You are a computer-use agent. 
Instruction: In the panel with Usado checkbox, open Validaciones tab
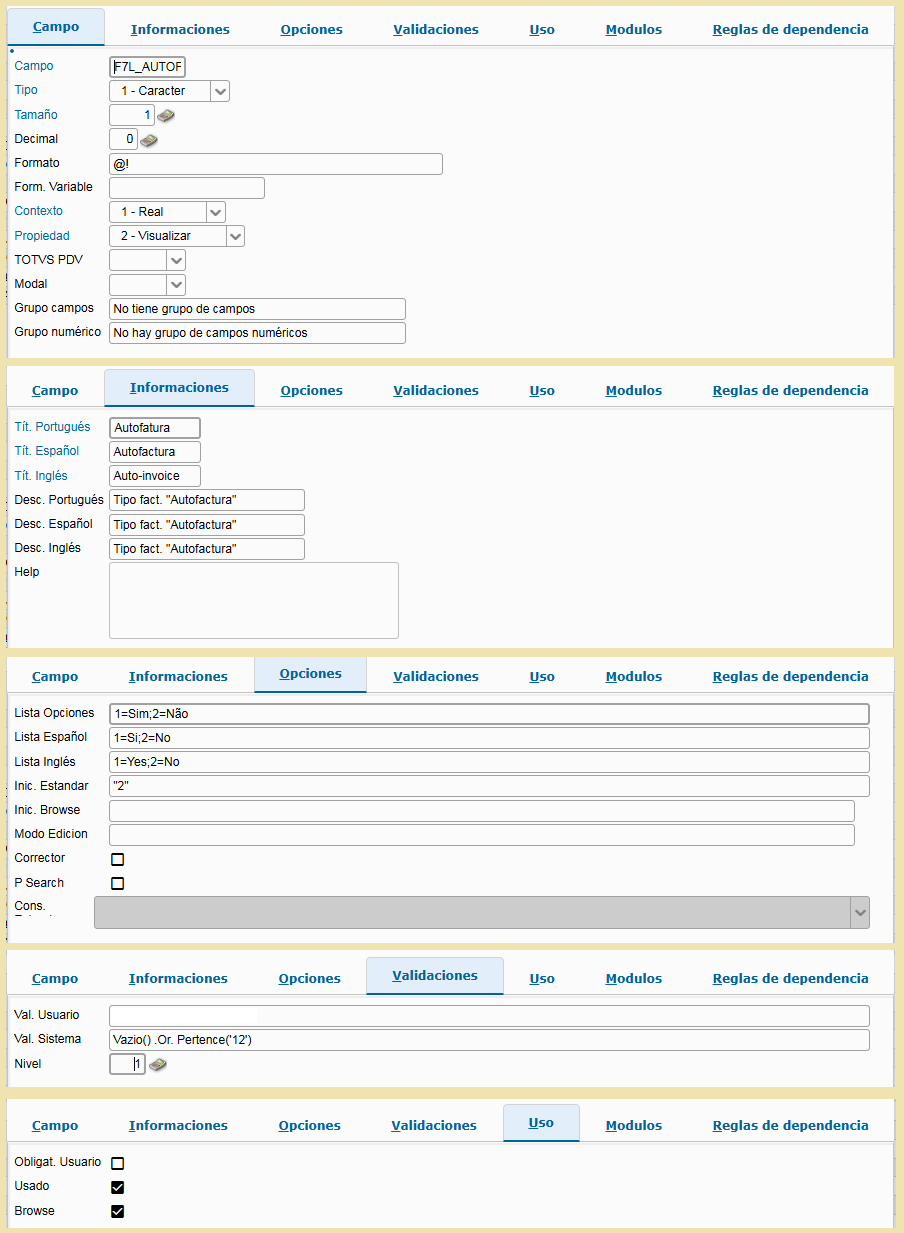(x=434, y=1125)
